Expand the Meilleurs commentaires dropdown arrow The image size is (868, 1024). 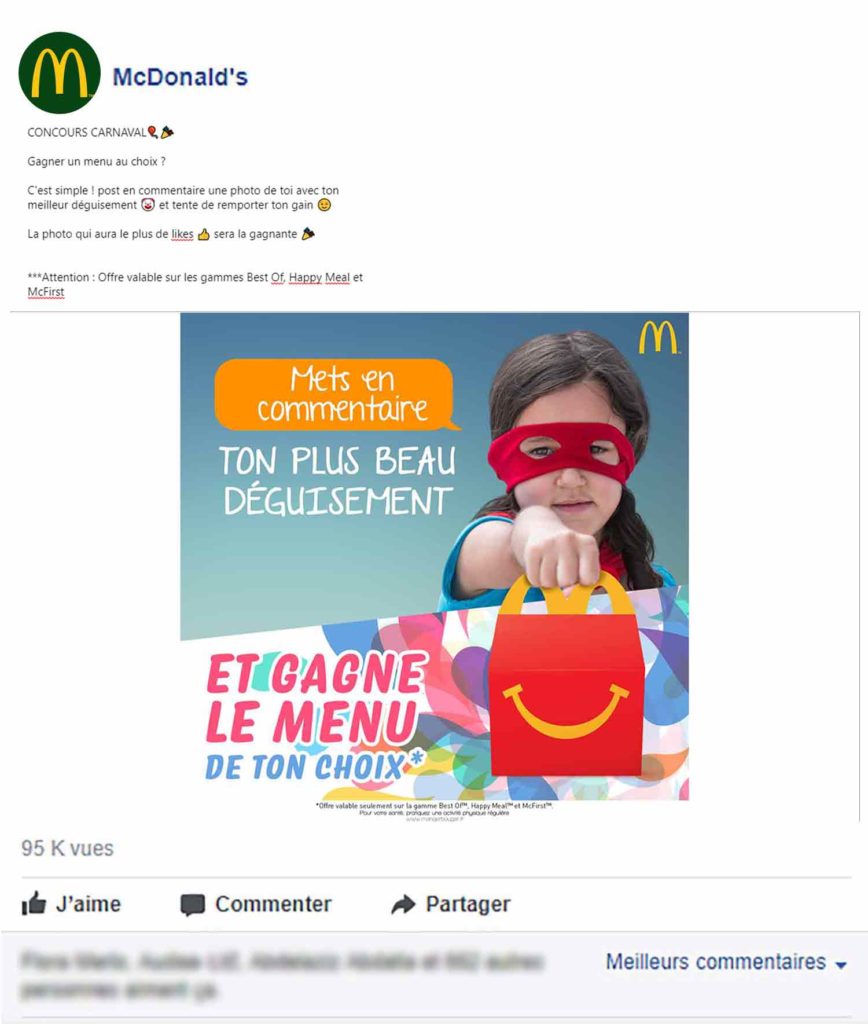(x=841, y=964)
